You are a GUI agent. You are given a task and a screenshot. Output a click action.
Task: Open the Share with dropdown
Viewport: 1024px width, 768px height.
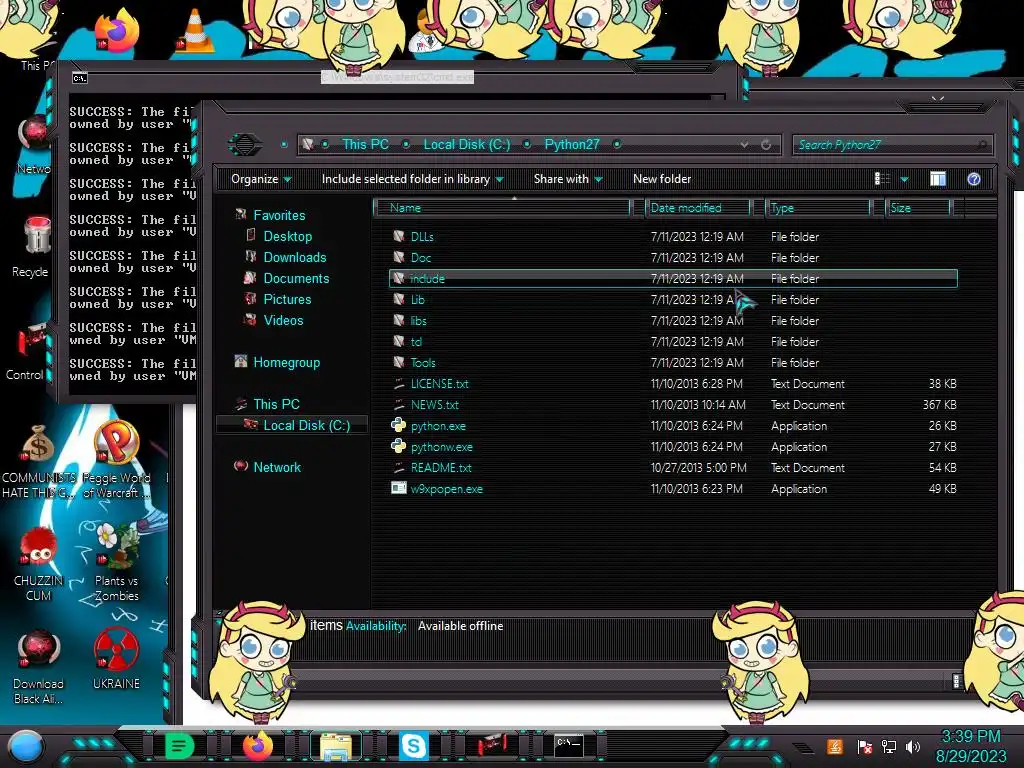point(568,179)
